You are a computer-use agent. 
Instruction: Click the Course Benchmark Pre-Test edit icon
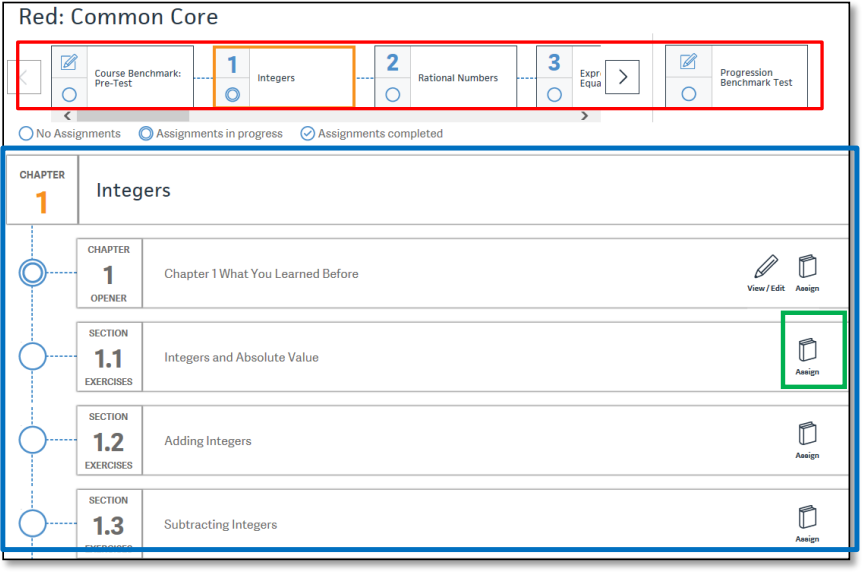[69, 63]
